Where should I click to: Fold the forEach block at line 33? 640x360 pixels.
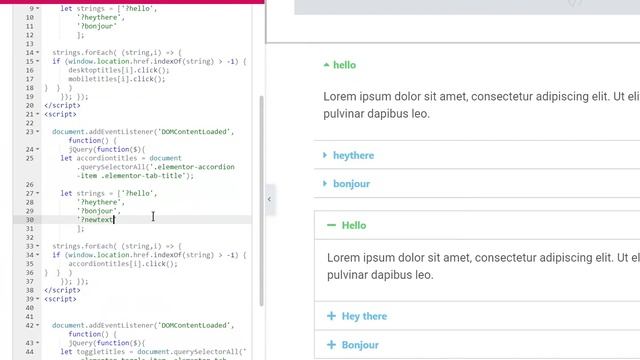(38, 246)
